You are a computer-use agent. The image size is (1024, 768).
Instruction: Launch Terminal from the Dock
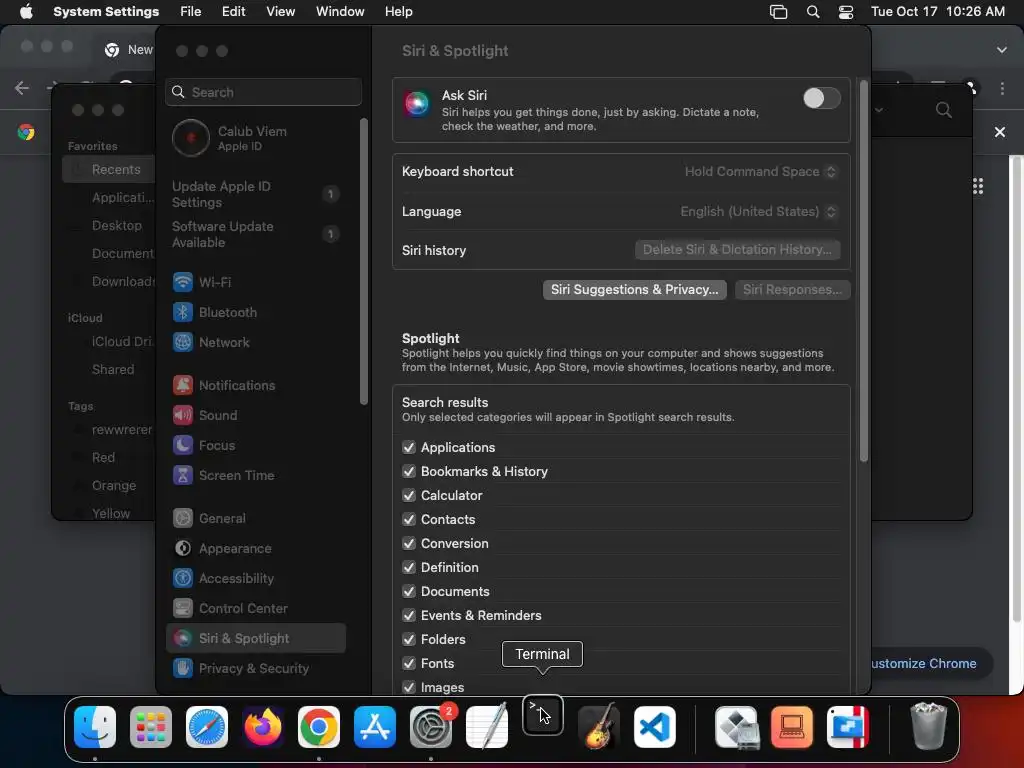(x=543, y=715)
